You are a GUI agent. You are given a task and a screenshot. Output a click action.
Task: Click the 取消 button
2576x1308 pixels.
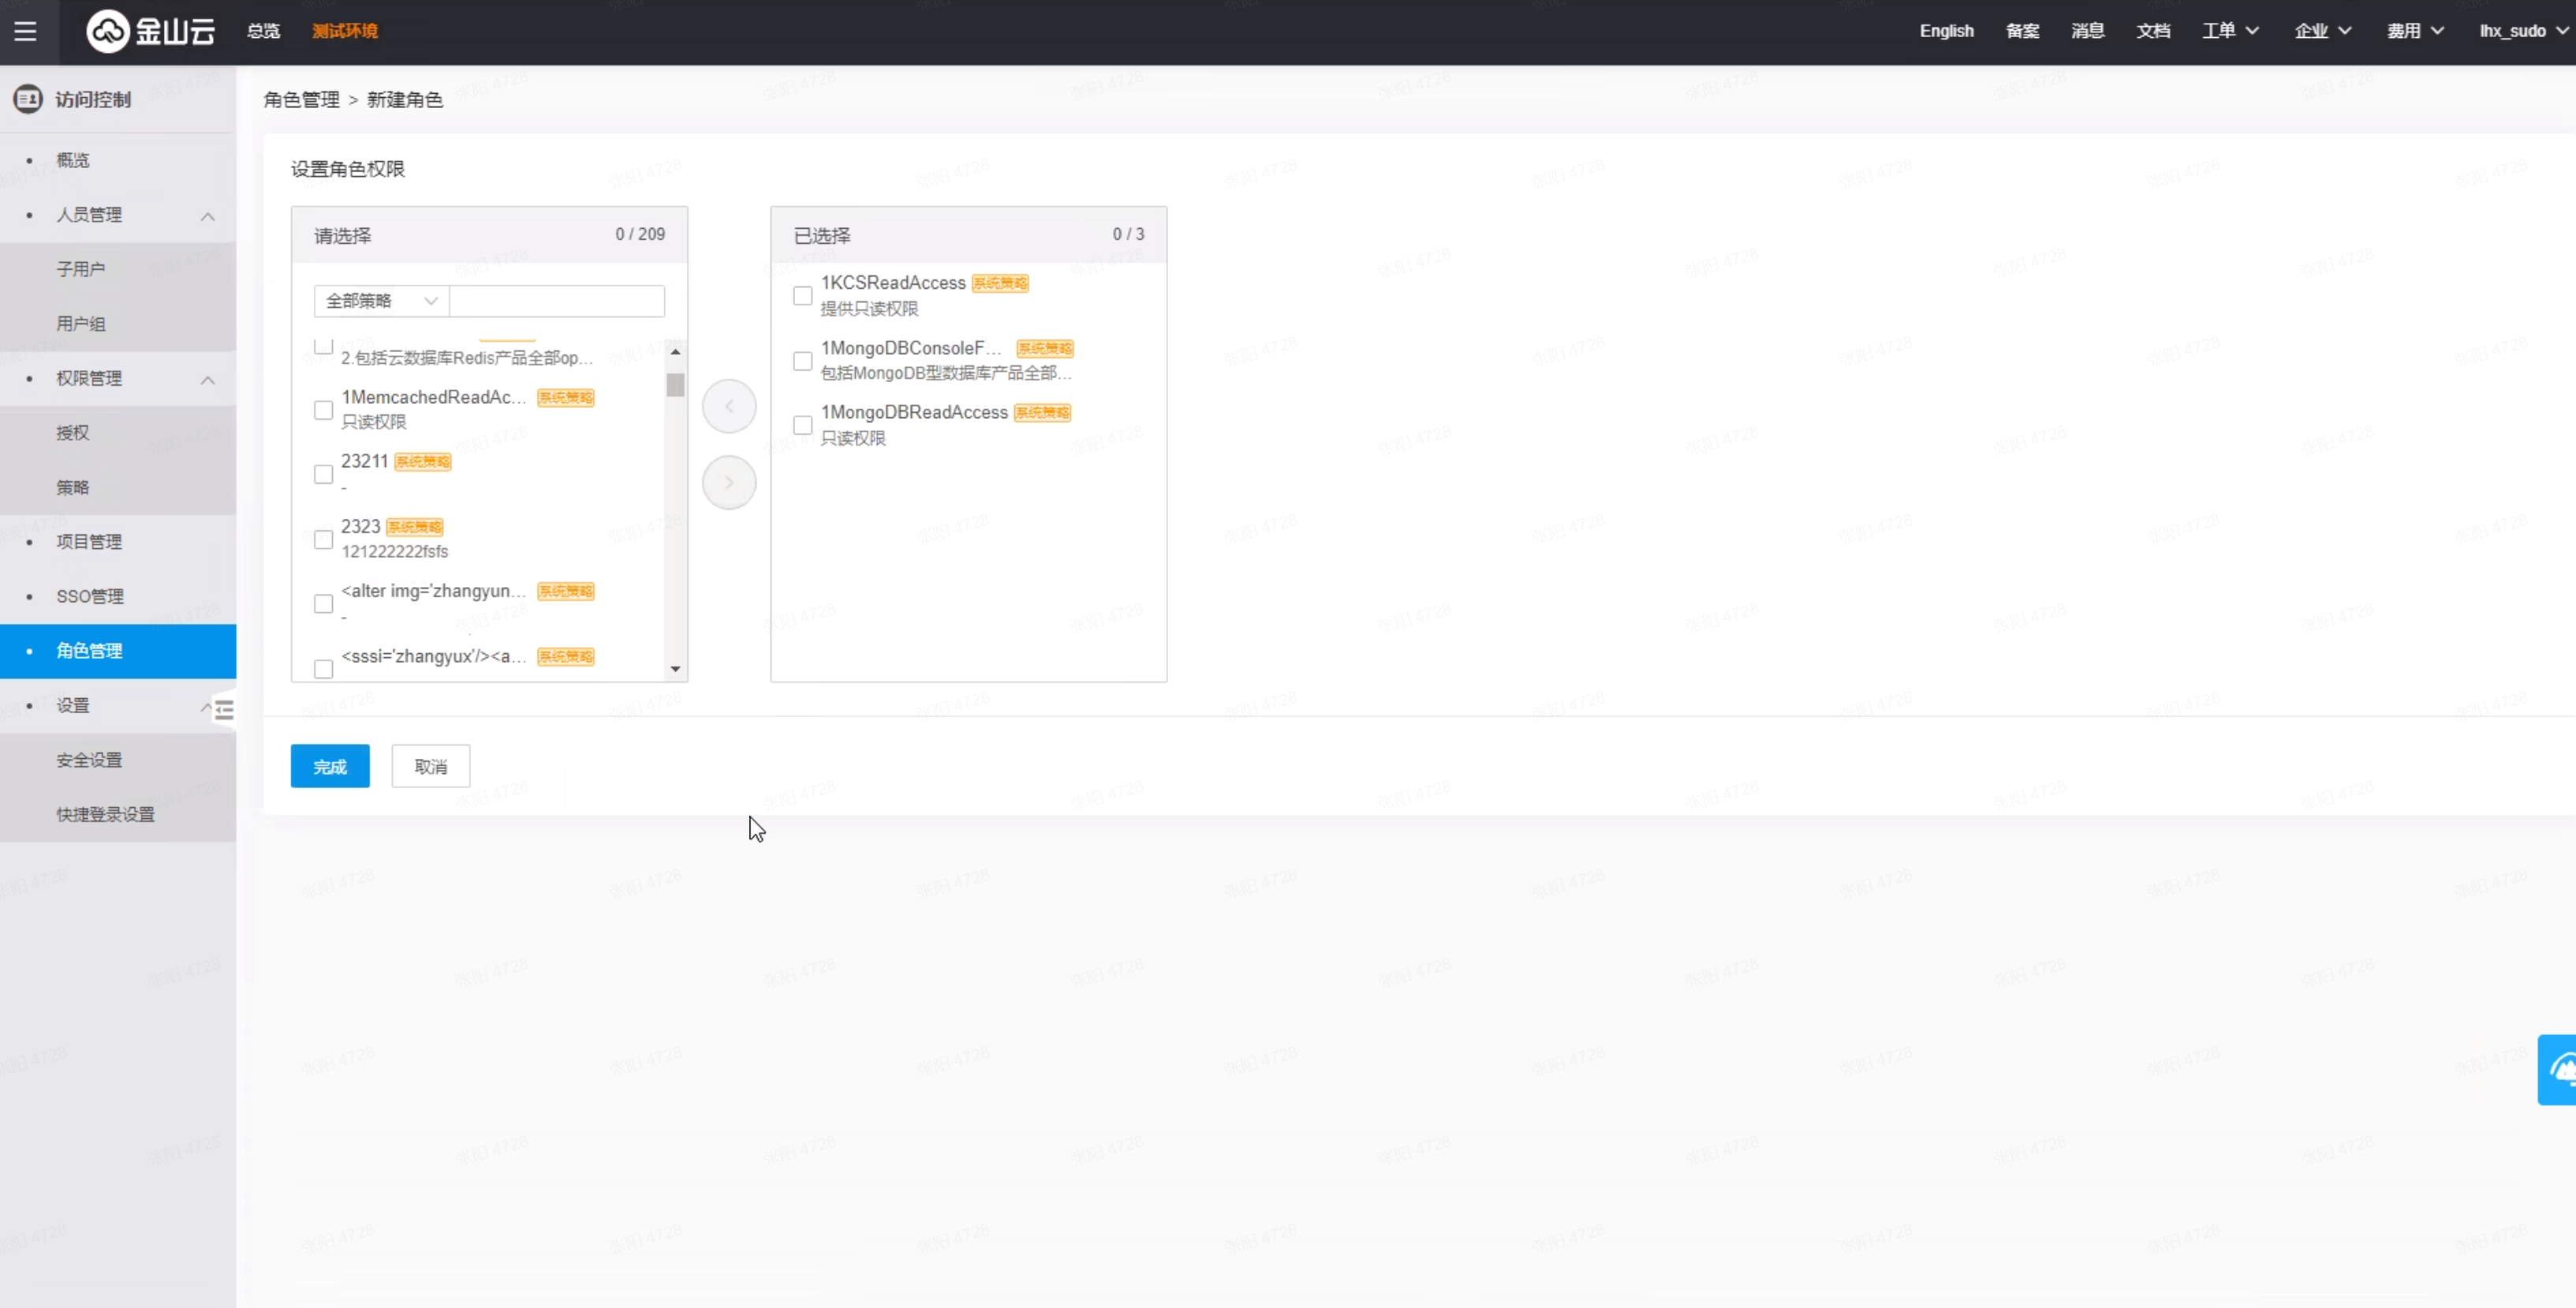[x=431, y=767]
